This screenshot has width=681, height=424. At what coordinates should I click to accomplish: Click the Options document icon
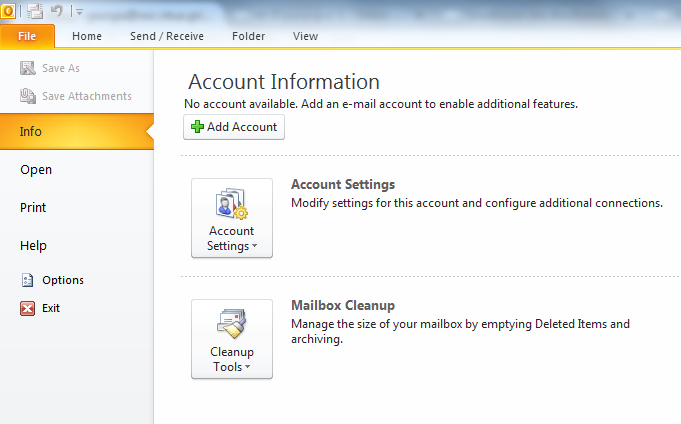point(27,280)
